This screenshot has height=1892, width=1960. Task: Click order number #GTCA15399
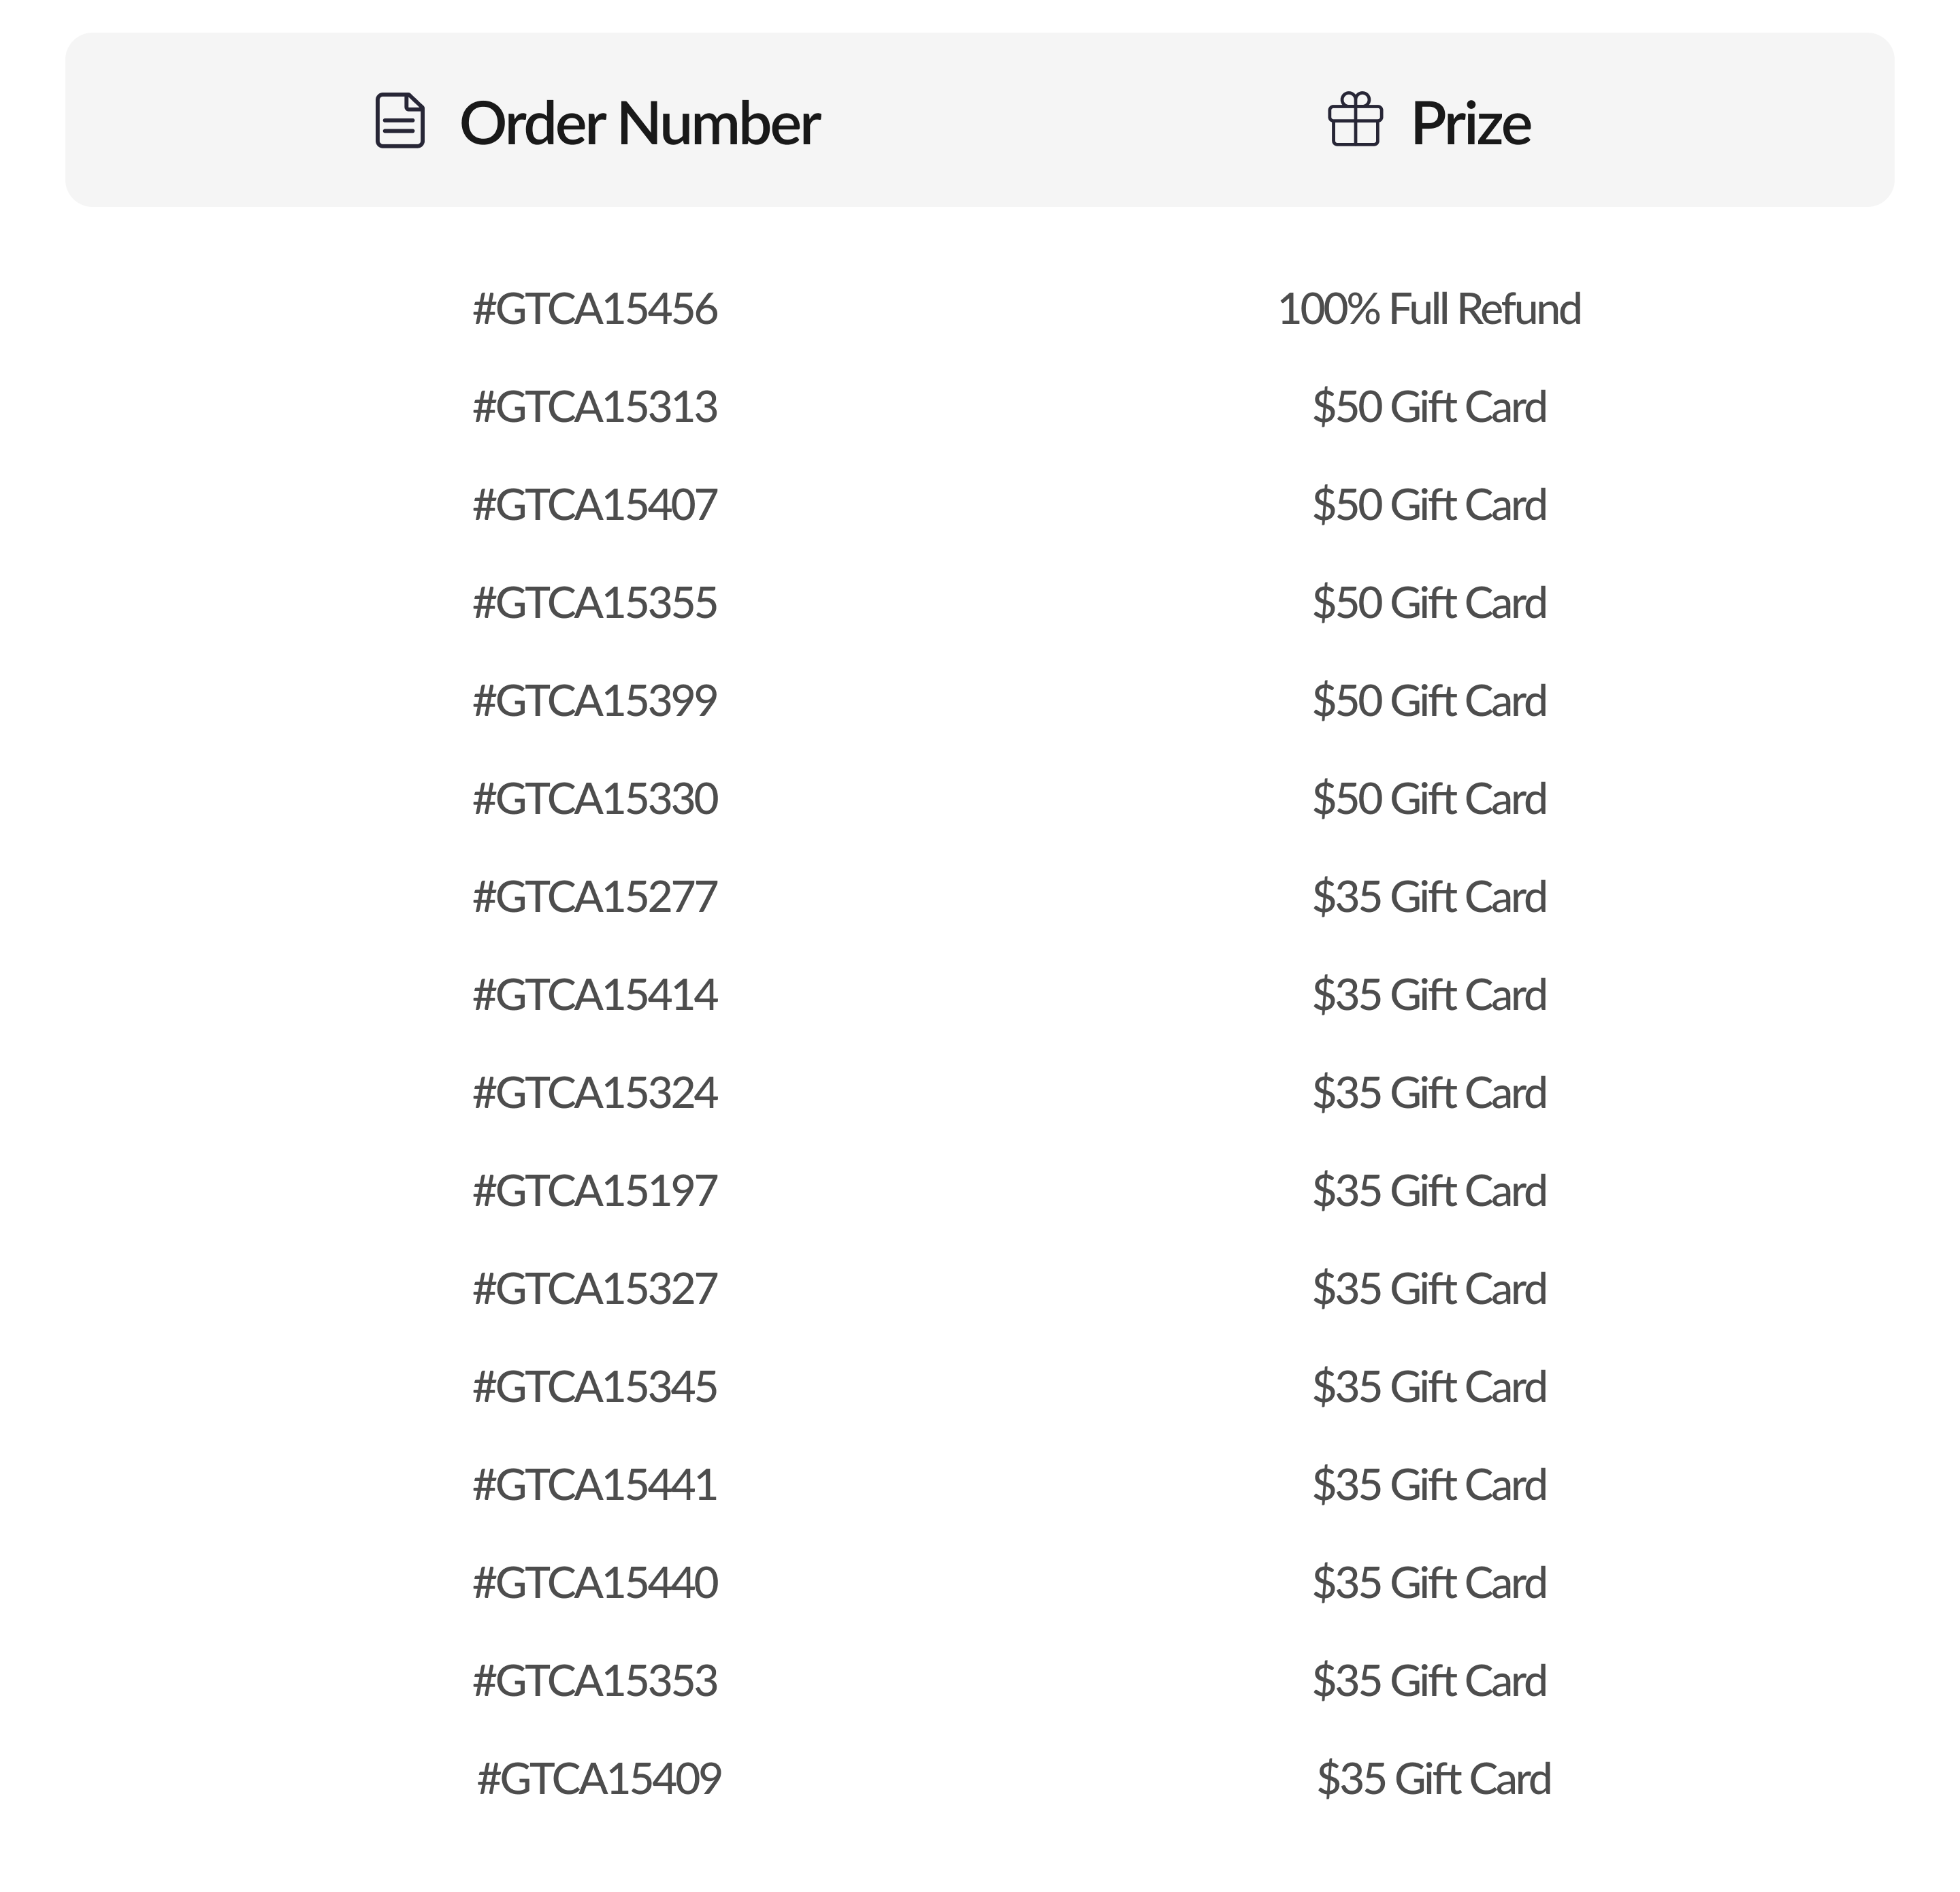pyautogui.click(x=595, y=701)
